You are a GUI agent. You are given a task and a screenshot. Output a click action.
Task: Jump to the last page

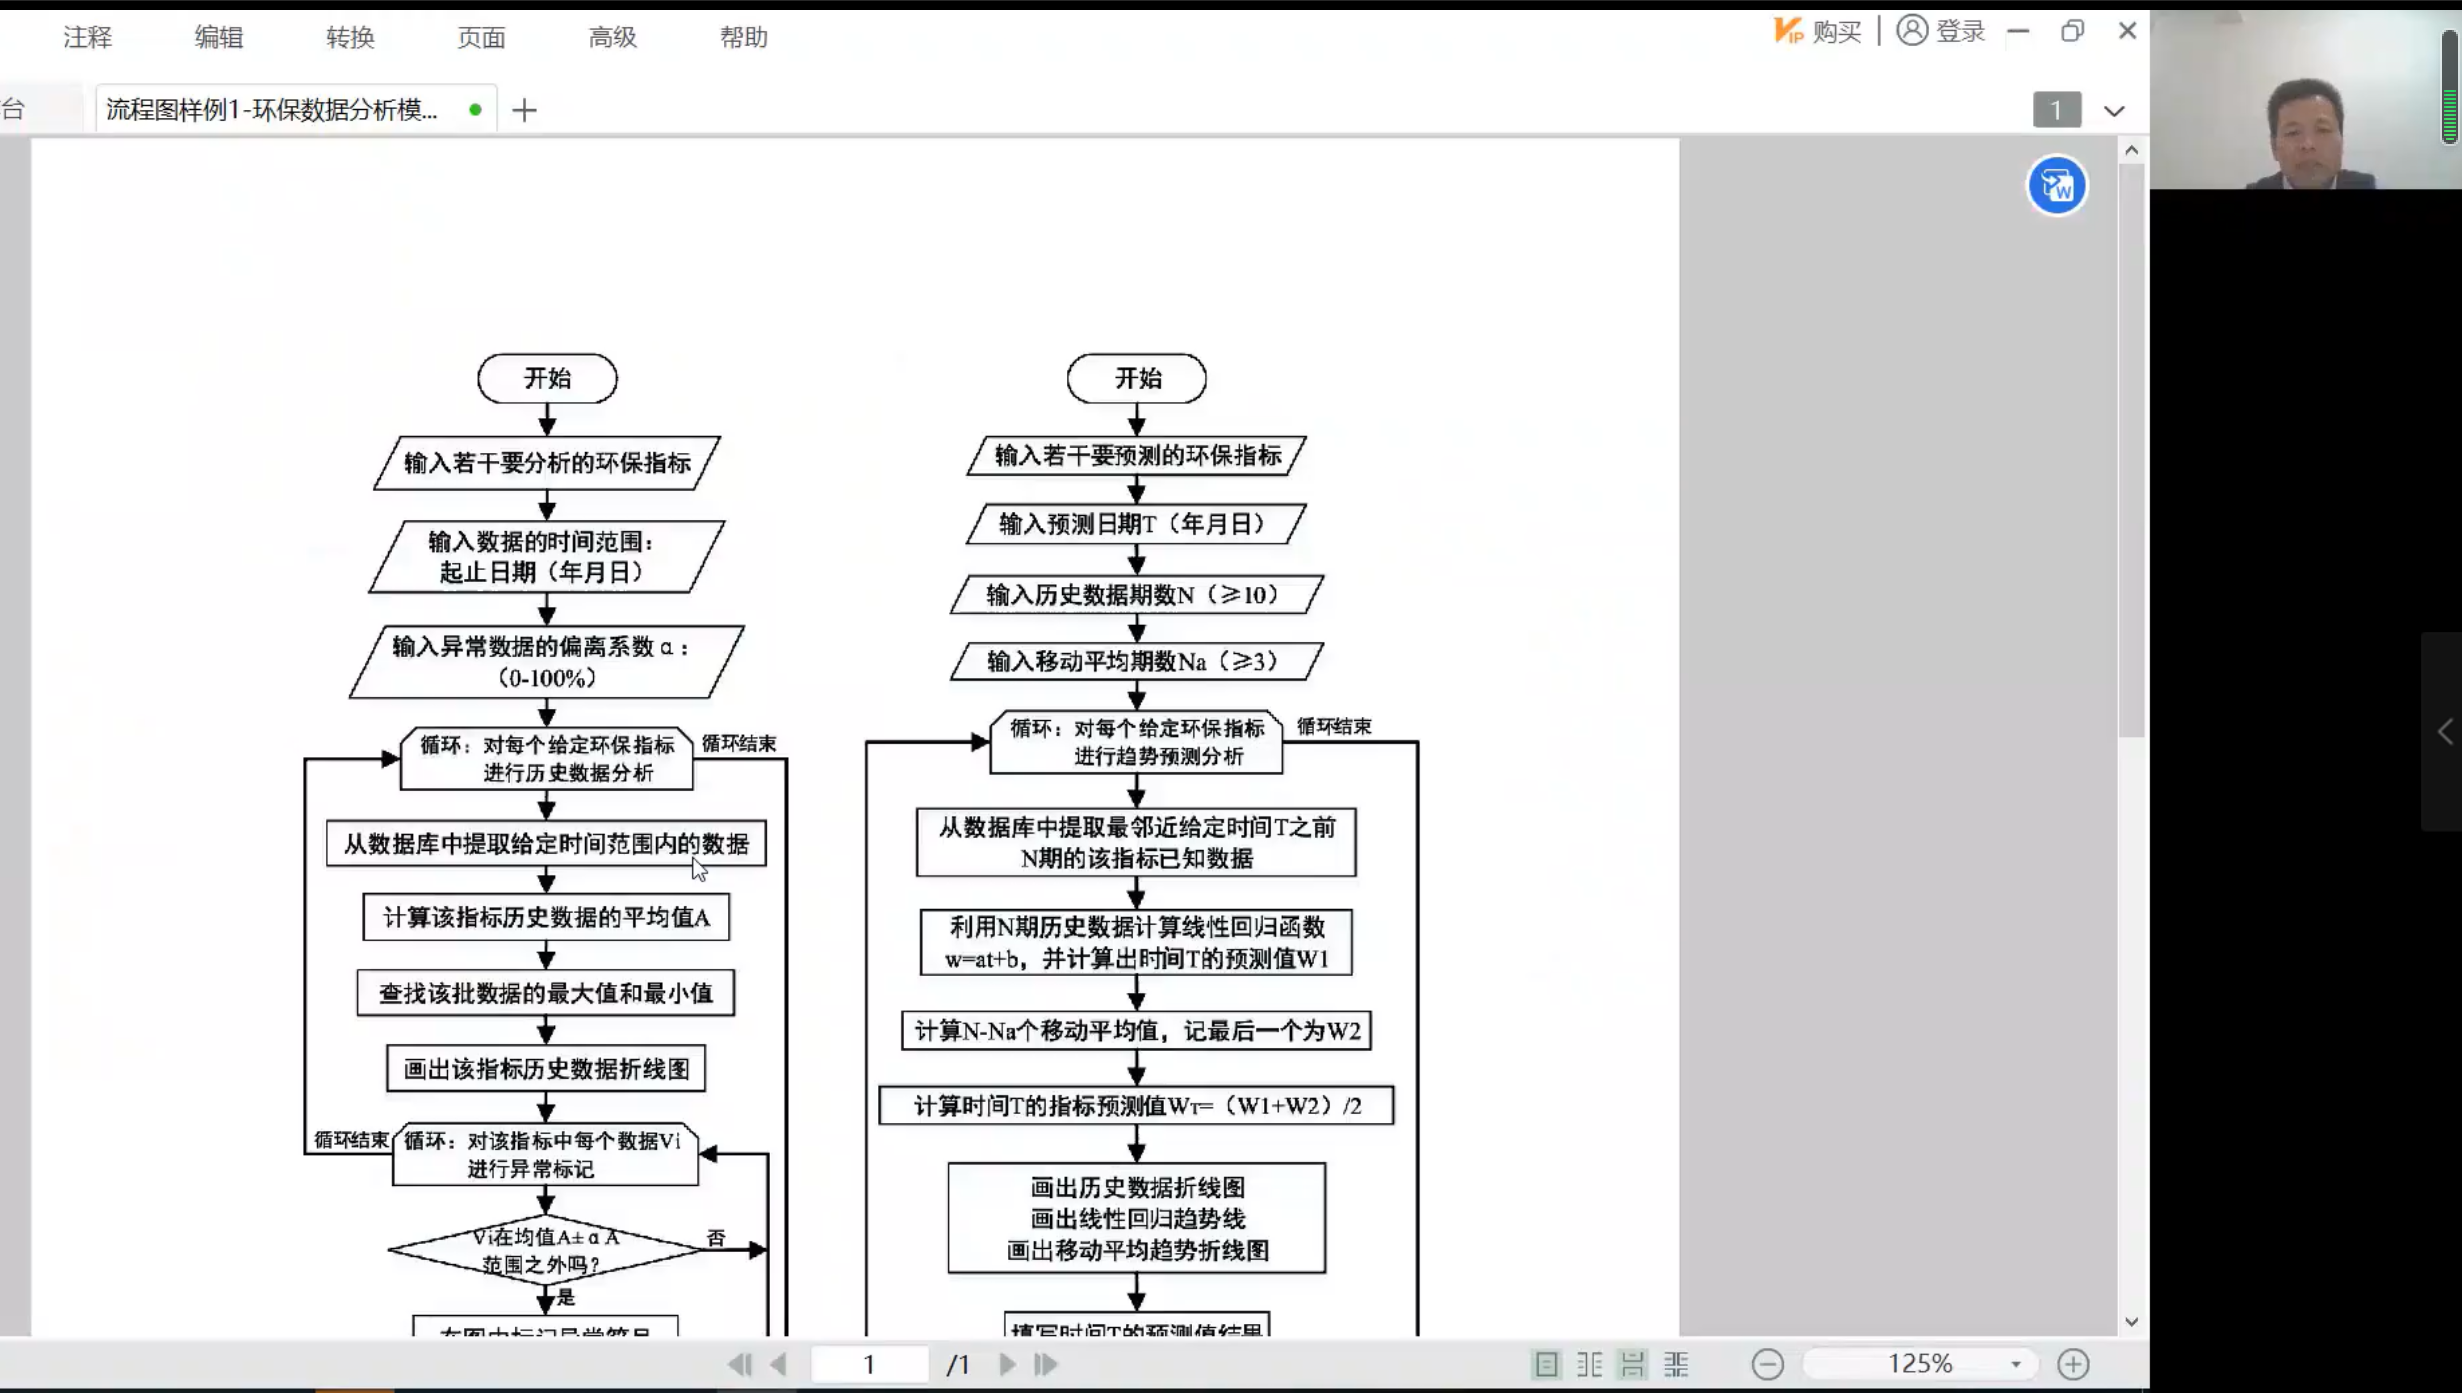tap(1046, 1364)
